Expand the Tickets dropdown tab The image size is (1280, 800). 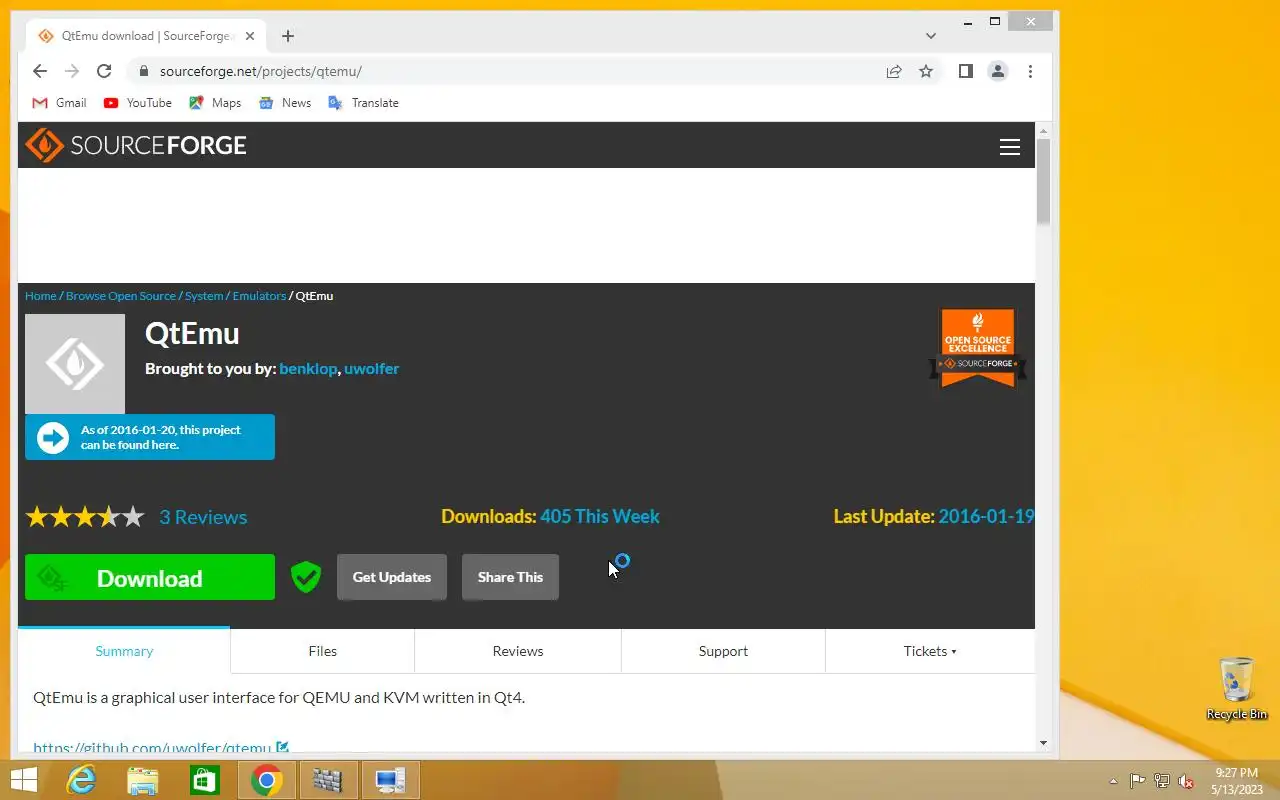click(930, 651)
